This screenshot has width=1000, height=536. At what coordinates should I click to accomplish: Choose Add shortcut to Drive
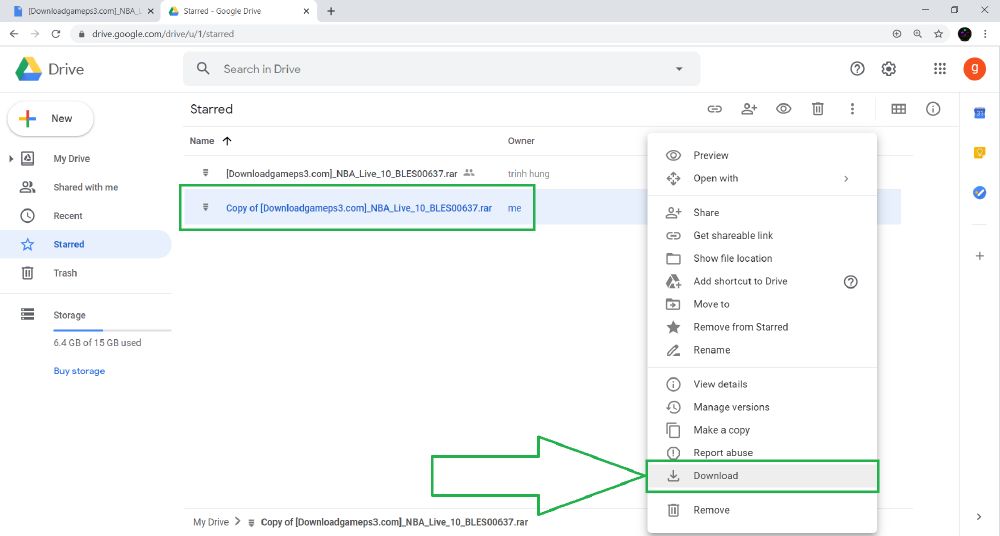pos(740,281)
